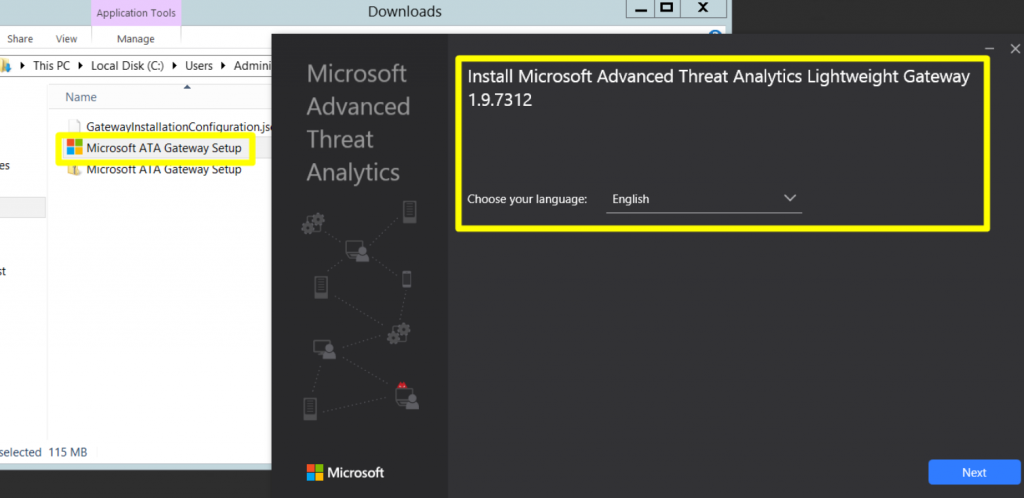Open the Share ribbon tab
This screenshot has width=1024, height=498.
tap(20, 39)
